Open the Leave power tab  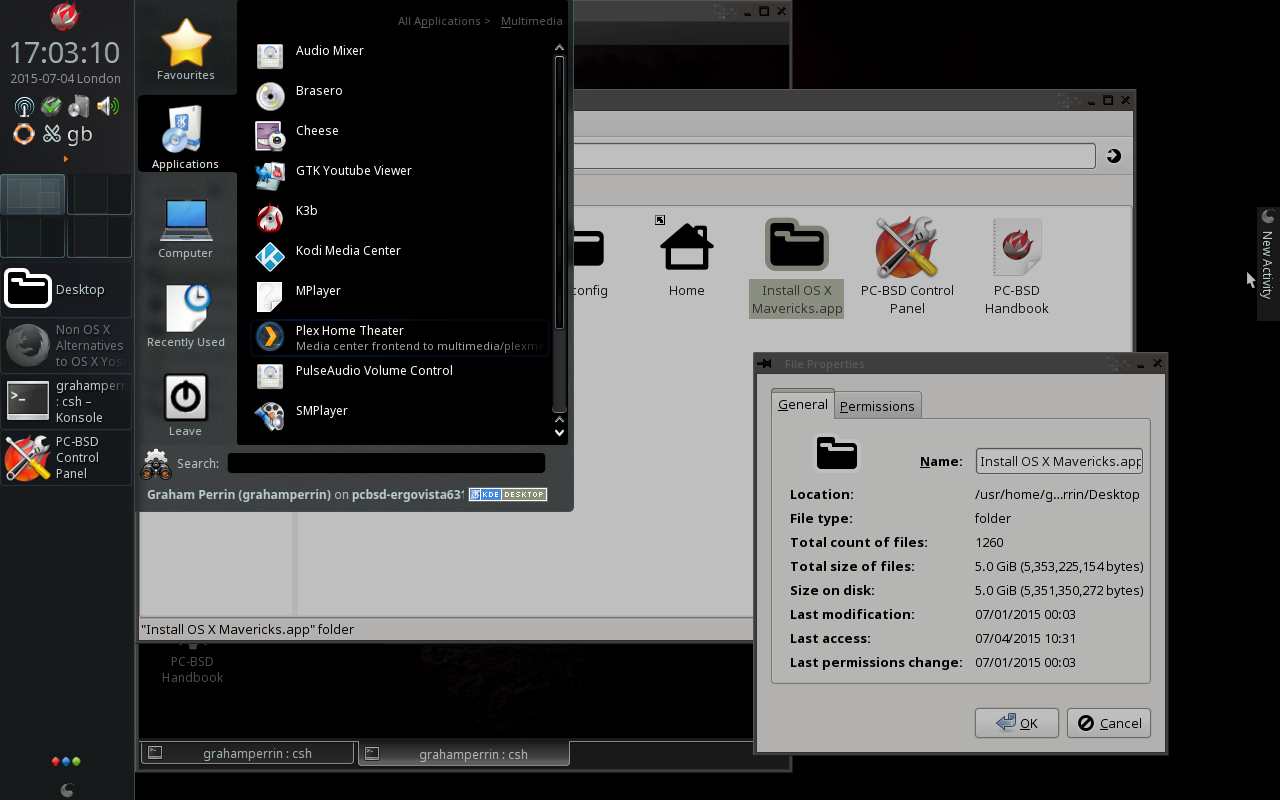point(186,404)
